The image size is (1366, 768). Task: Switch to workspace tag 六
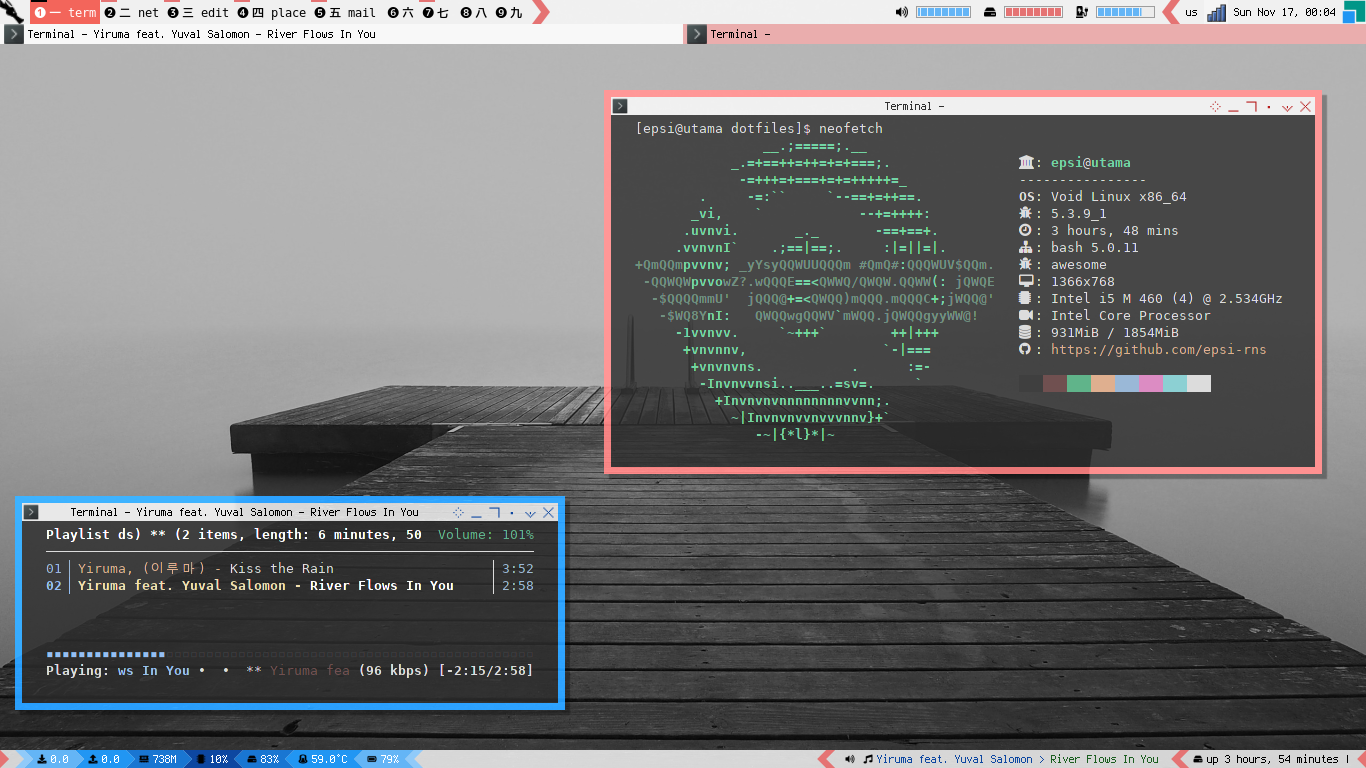(400, 13)
